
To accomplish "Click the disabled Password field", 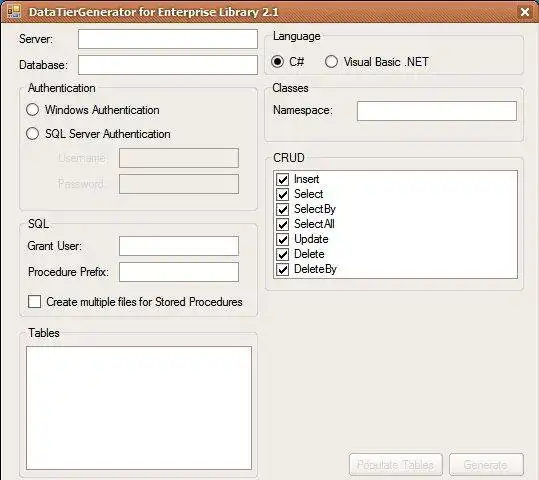I will [x=179, y=184].
